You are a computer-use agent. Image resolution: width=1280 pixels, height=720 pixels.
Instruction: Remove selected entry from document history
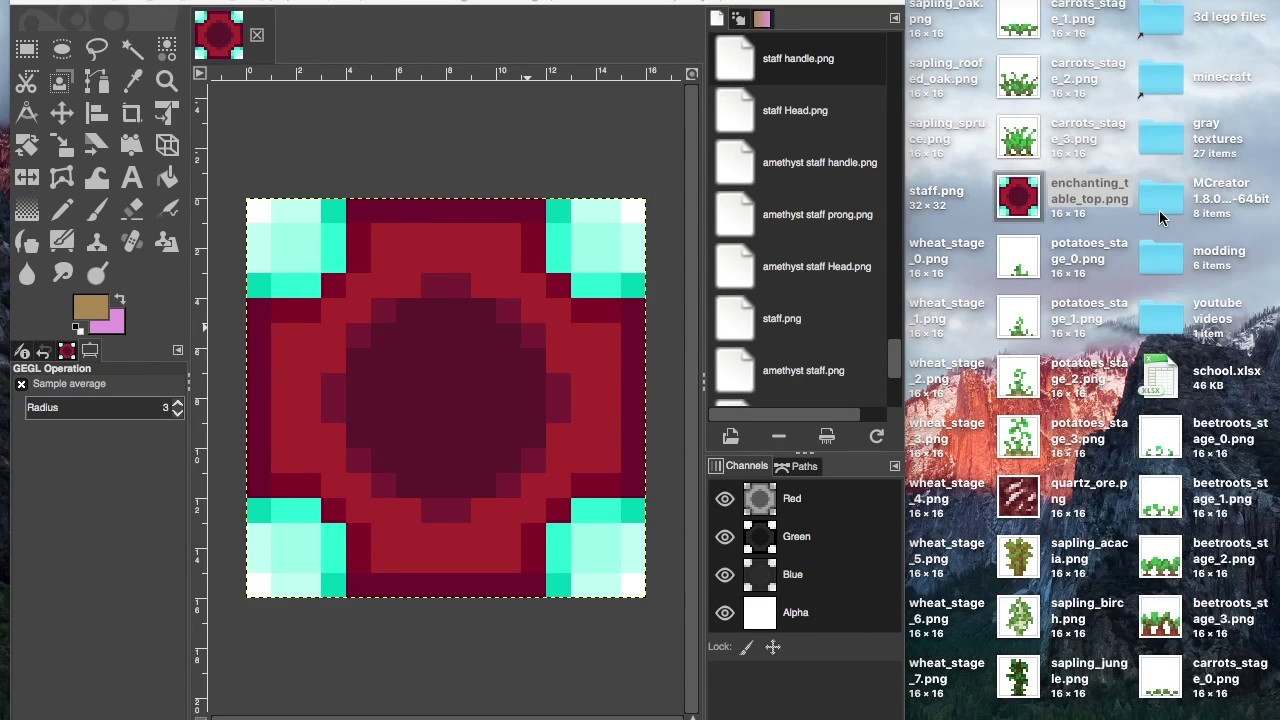click(778, 436)
